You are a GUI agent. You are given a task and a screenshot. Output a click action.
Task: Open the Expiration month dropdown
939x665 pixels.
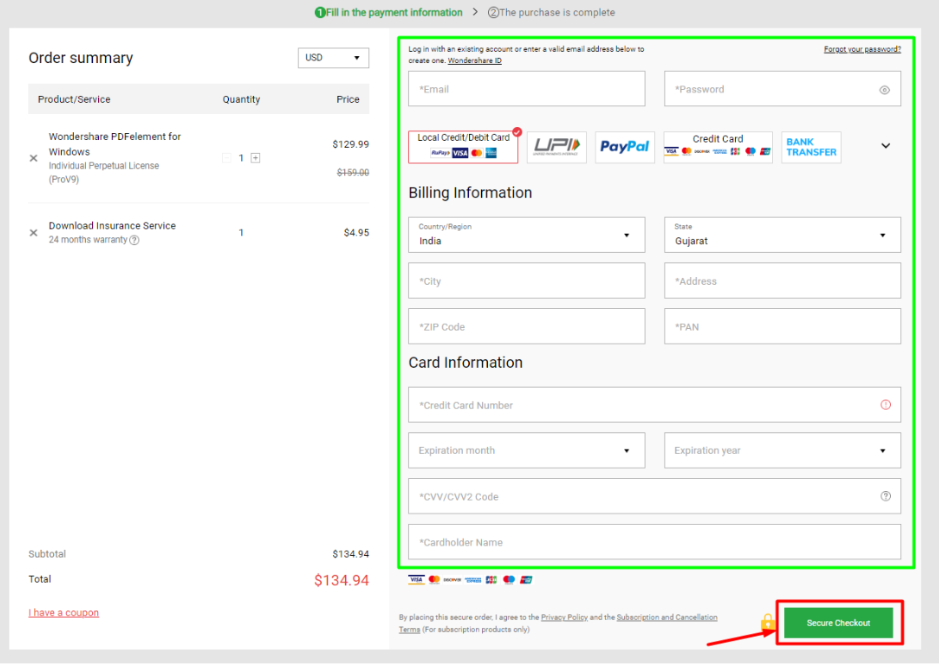pos(526,451)
